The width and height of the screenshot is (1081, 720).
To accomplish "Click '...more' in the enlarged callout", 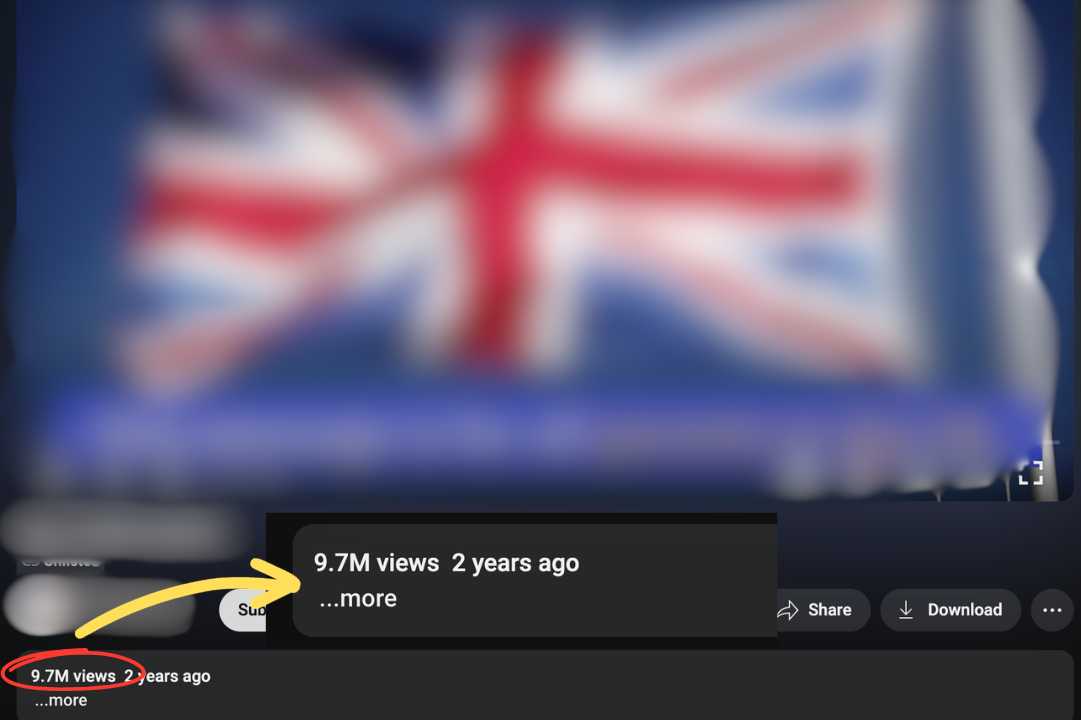I will coord(358,598).
